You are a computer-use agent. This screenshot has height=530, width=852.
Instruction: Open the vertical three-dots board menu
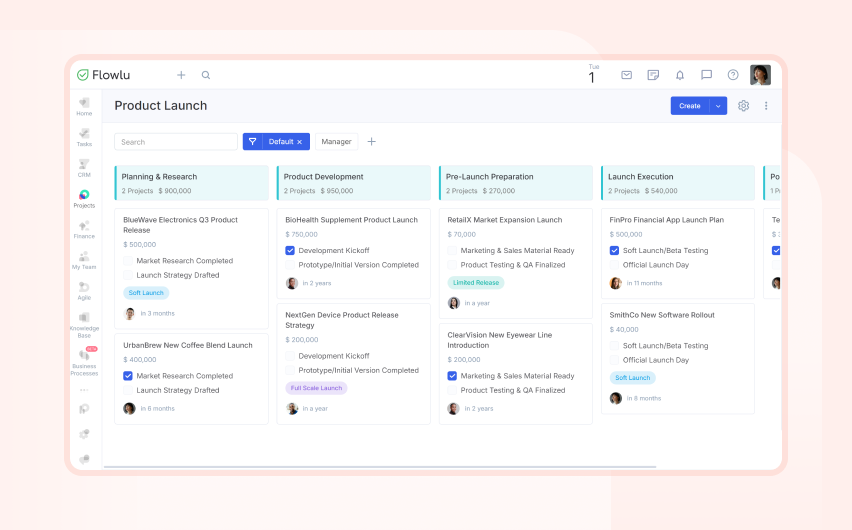(x=766, y=106)
